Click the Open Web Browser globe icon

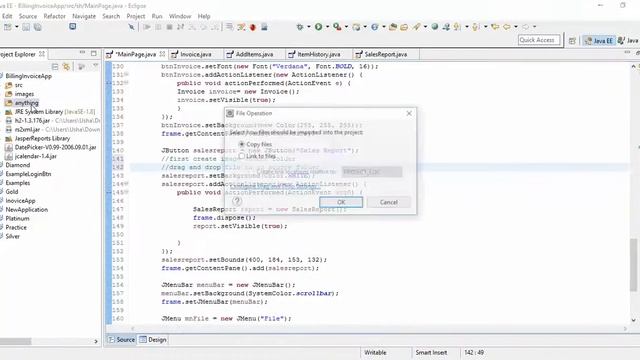coord(435,27)
